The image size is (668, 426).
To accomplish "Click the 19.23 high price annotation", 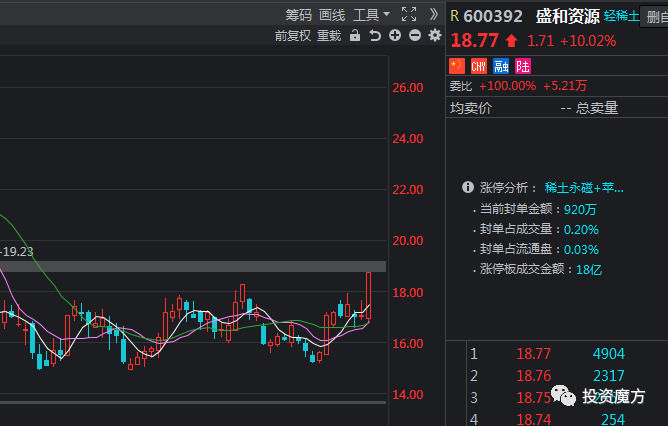I will [x=18, y=252].
